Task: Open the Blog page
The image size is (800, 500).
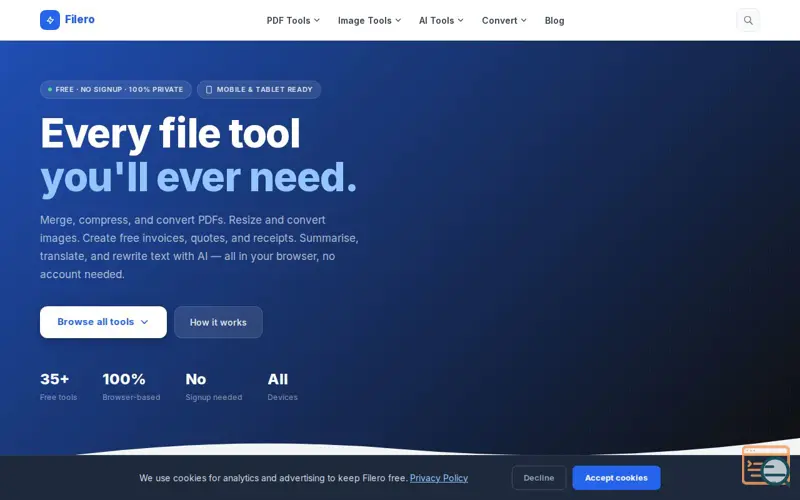Action: (554, 20)
